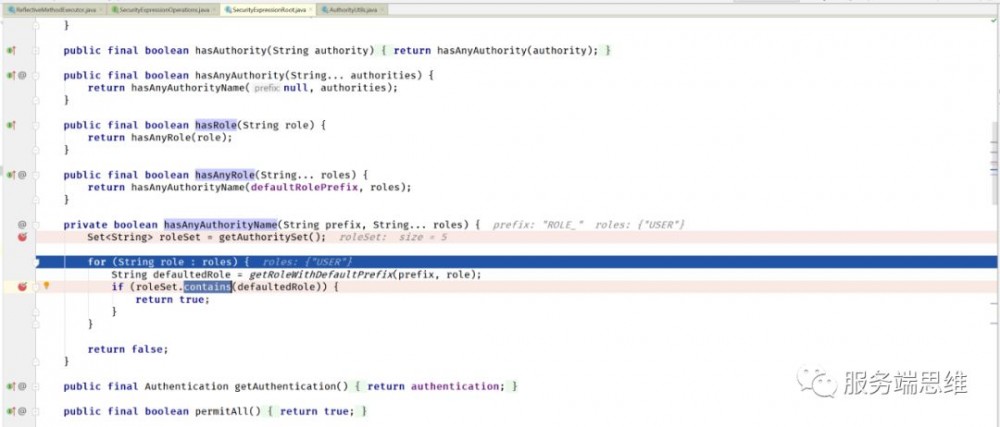
Task: Select the SecurityExpressionRoot.java tab
Action: point(268,10)
